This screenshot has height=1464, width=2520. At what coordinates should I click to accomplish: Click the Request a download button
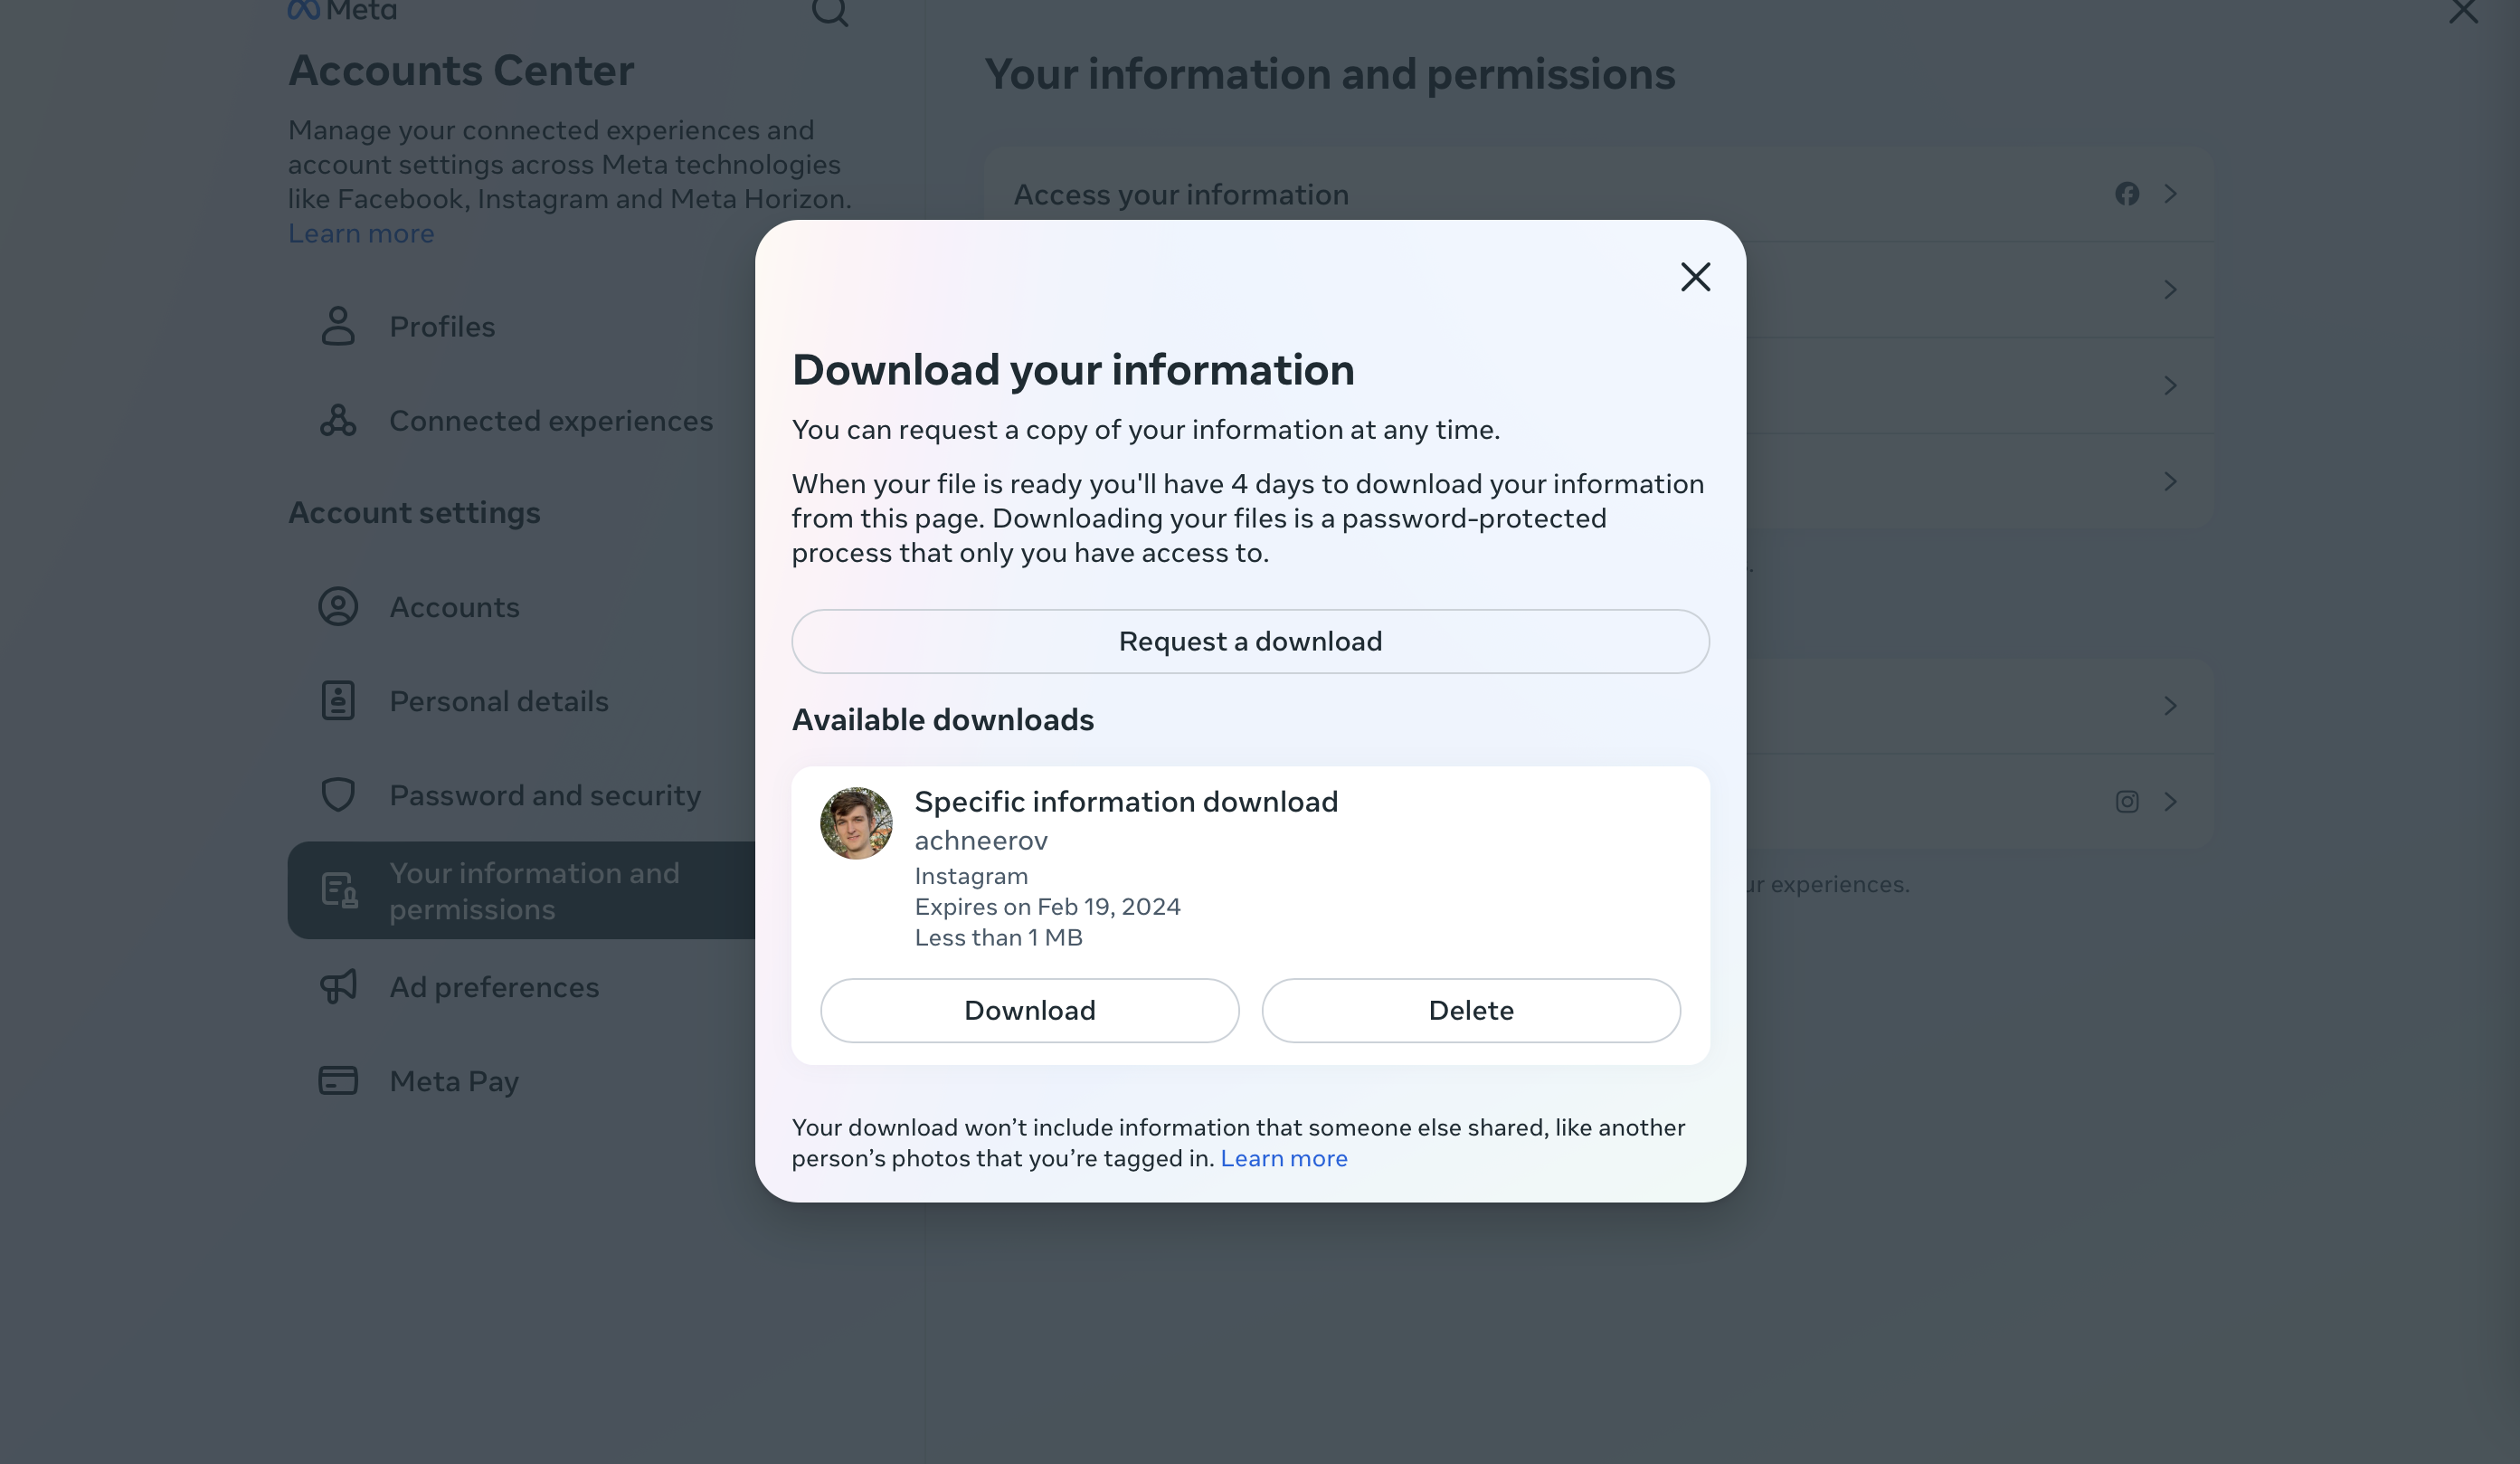pyautogui.click(x=1250, y=641)
